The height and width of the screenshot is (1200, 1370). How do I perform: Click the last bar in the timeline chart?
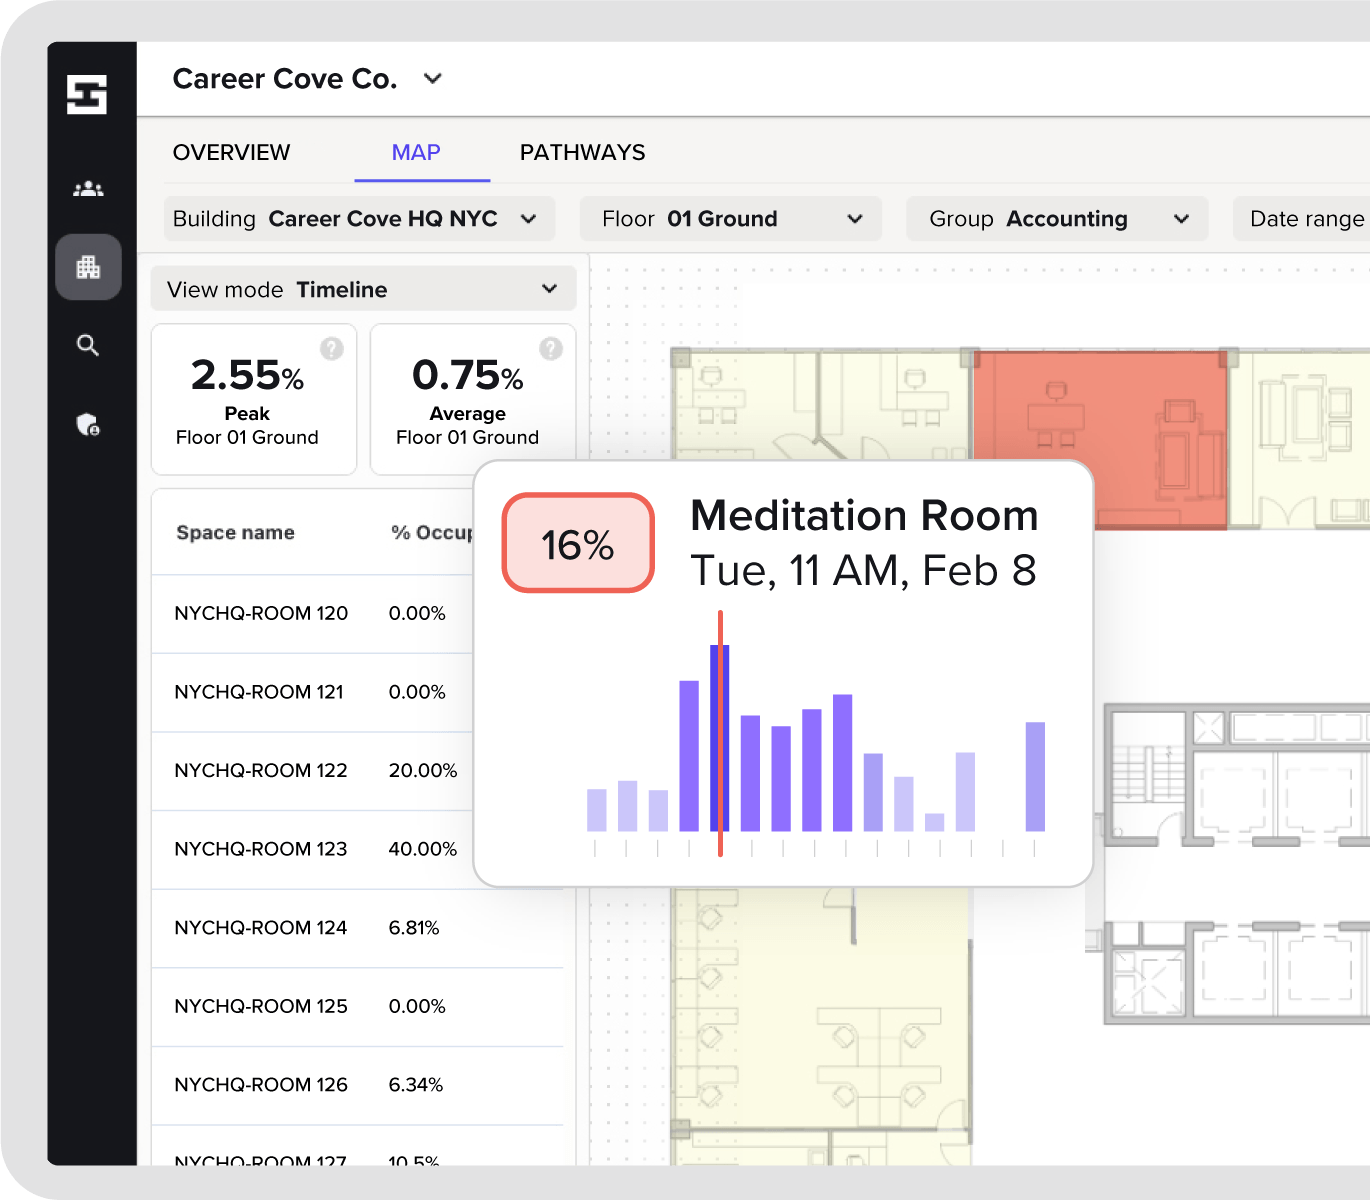(x=1035, y=777)
